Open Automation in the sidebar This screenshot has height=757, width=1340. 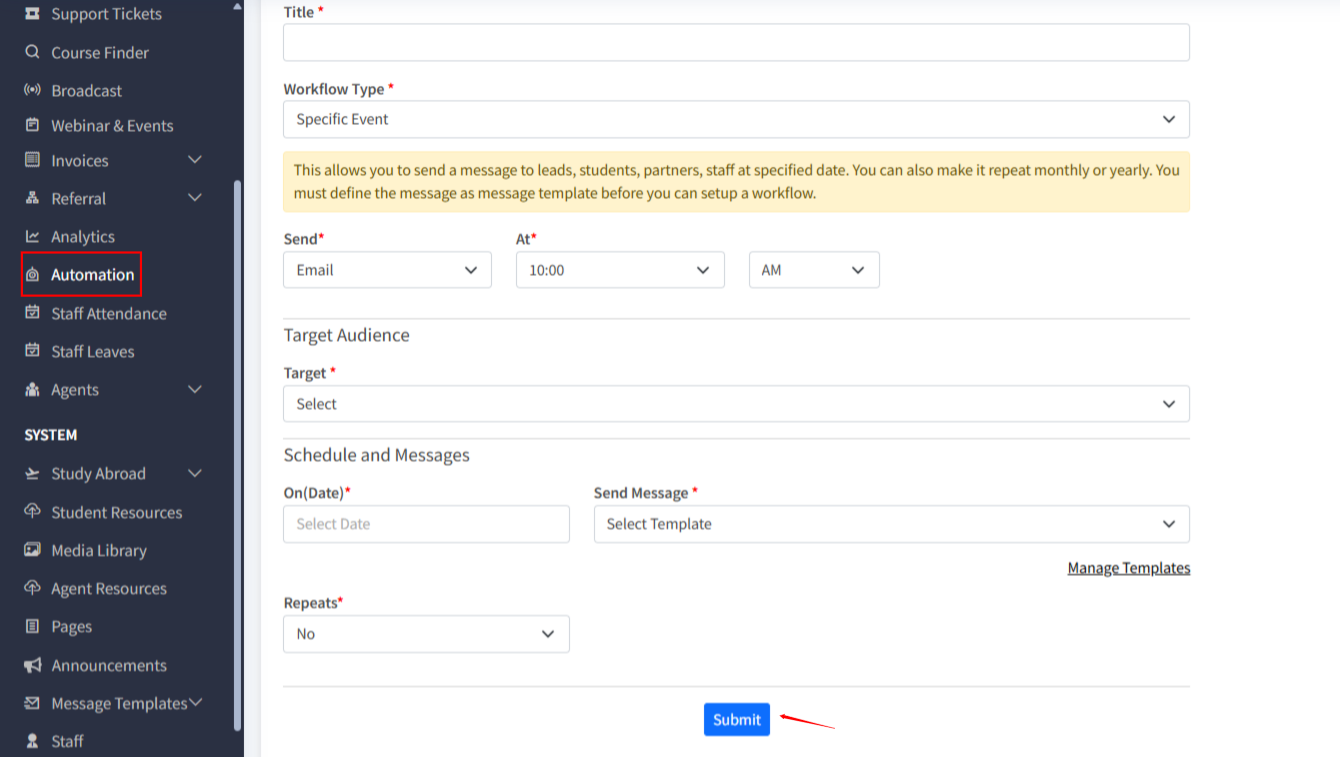[92, 275]
